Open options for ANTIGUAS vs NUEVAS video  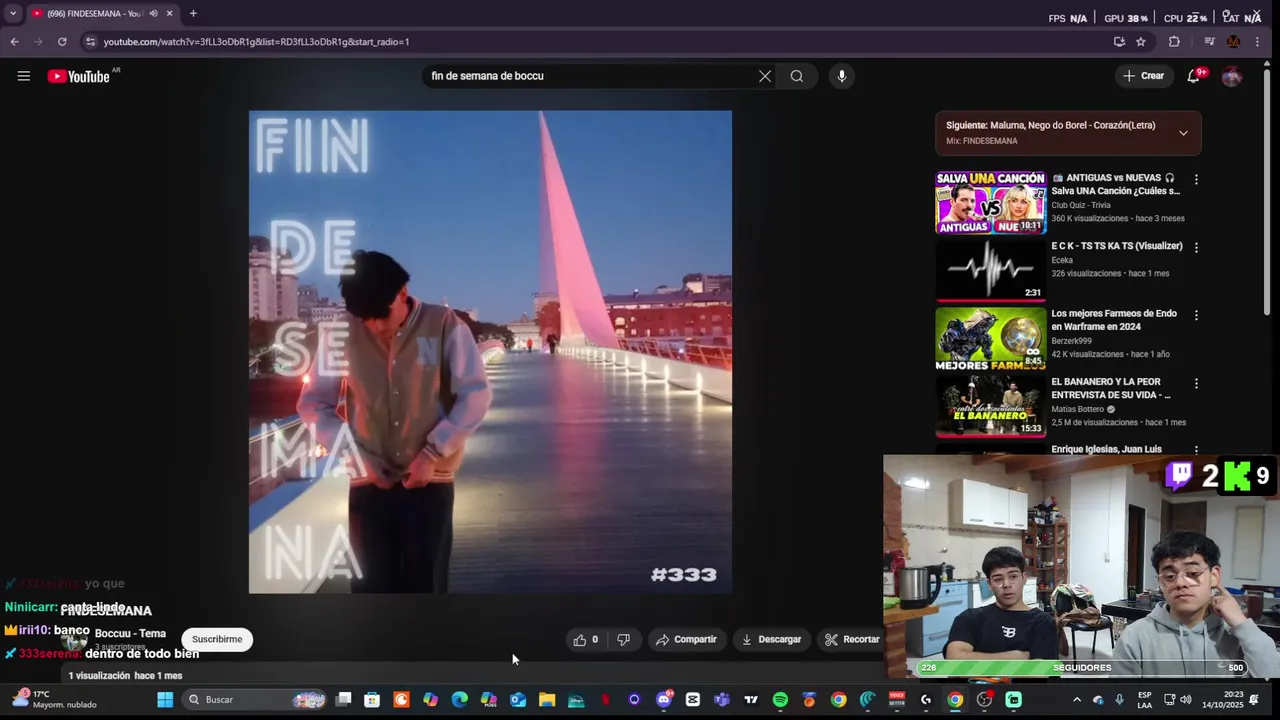point(1196,180)
